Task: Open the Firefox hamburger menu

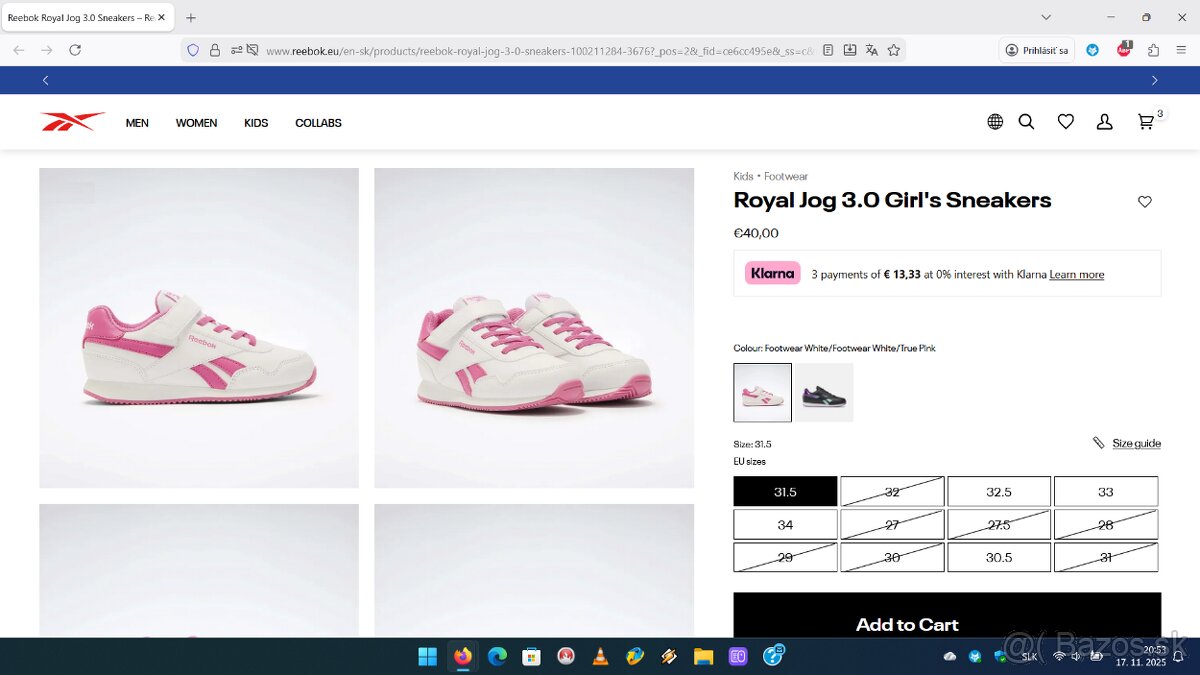Action: click(x=1181, y=50)
